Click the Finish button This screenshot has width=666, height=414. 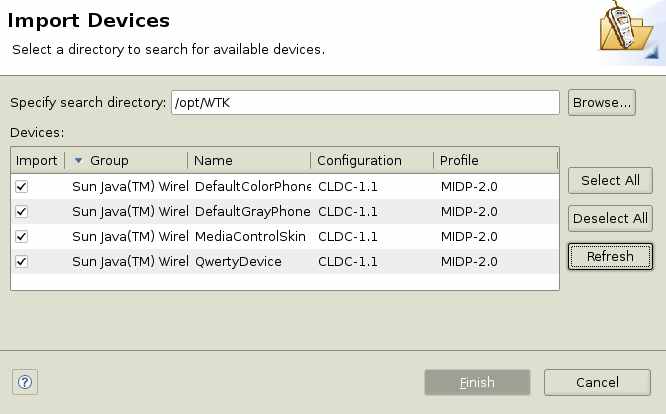click(x=477, y=383)
